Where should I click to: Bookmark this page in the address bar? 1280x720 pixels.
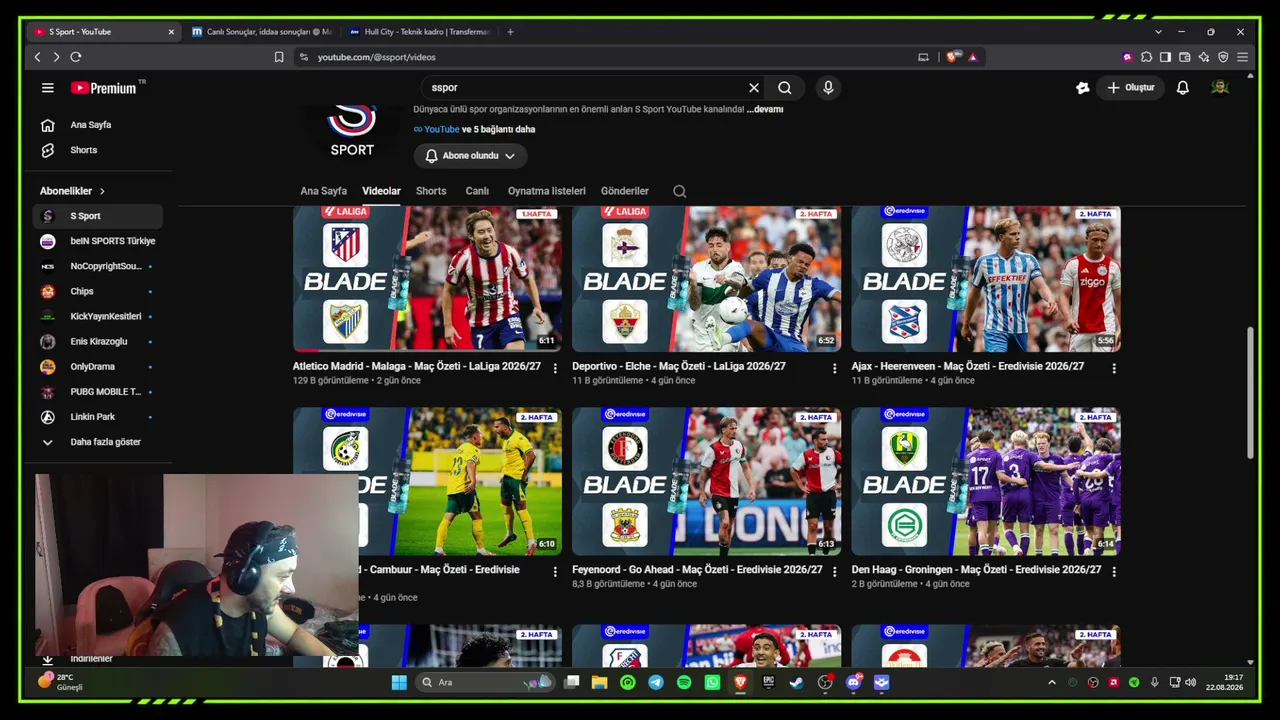pos(279,57)
